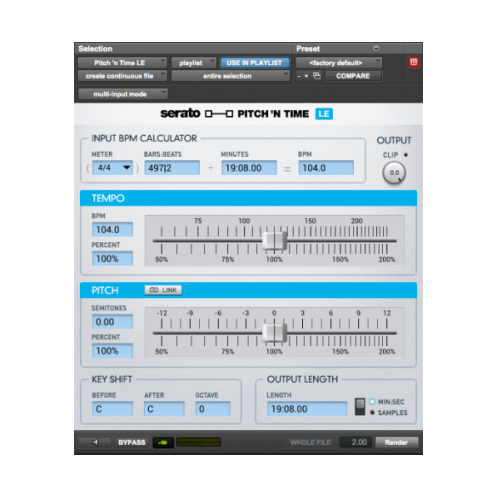Click the pitch slider handle
The image size is (497, 497).
pos(274,333)
